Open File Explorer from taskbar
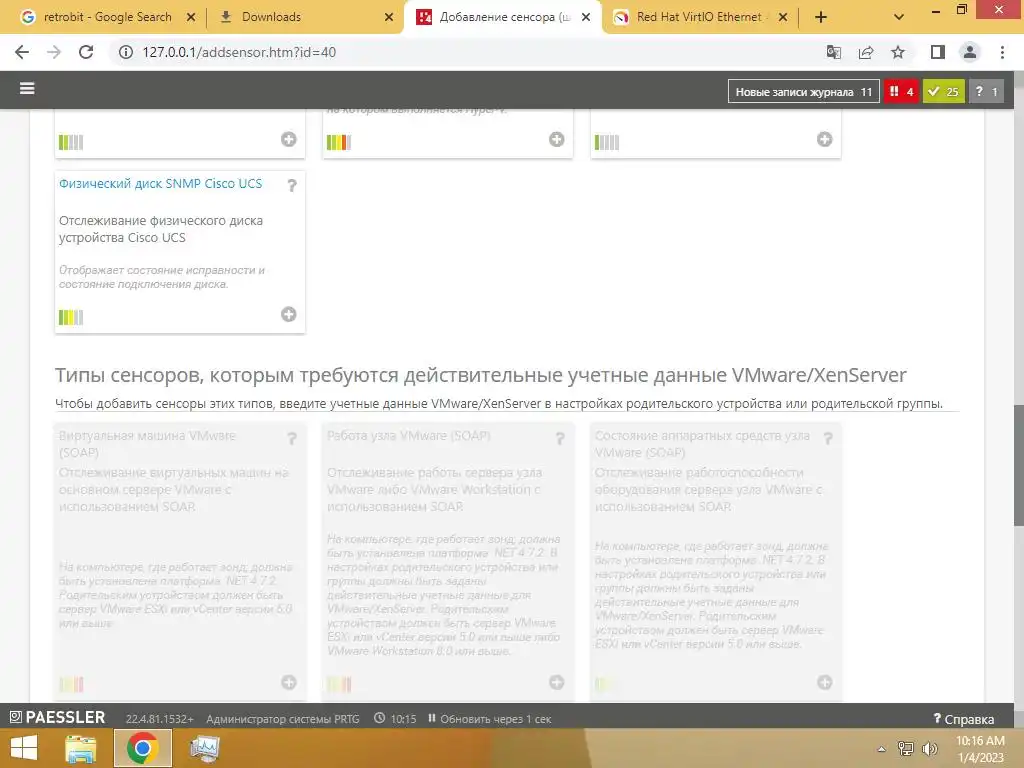The width and height of the screenshot is (1024, 768). (80, 748)
